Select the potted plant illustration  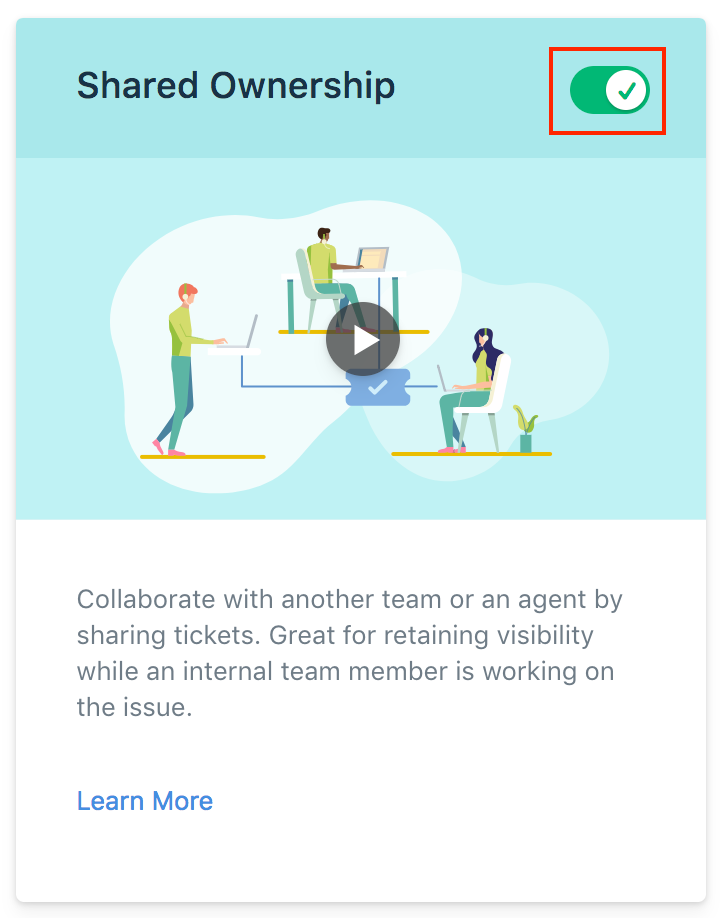pyautogui.click(x=525, y=429)
